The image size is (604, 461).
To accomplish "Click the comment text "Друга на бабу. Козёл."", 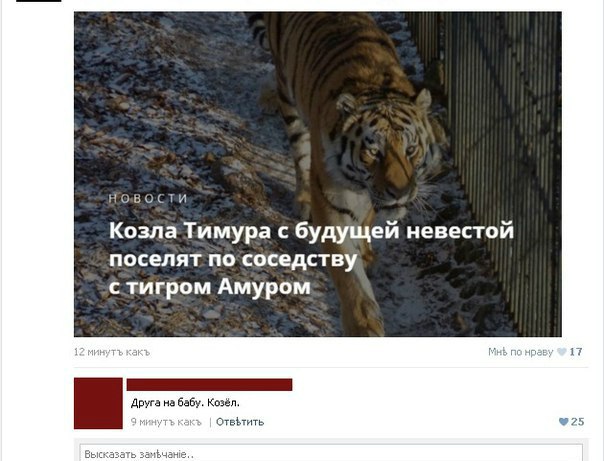I will (185, 403).
